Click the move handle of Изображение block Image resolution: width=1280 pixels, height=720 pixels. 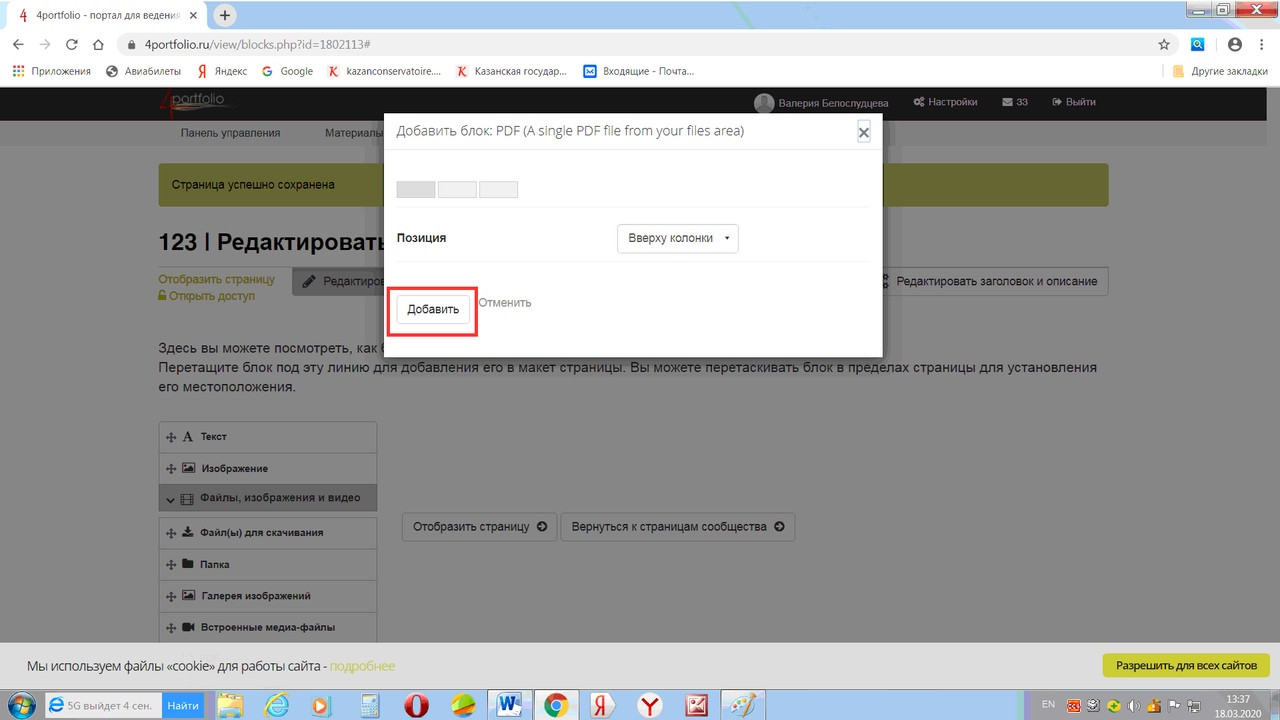[x=171, y=468]
